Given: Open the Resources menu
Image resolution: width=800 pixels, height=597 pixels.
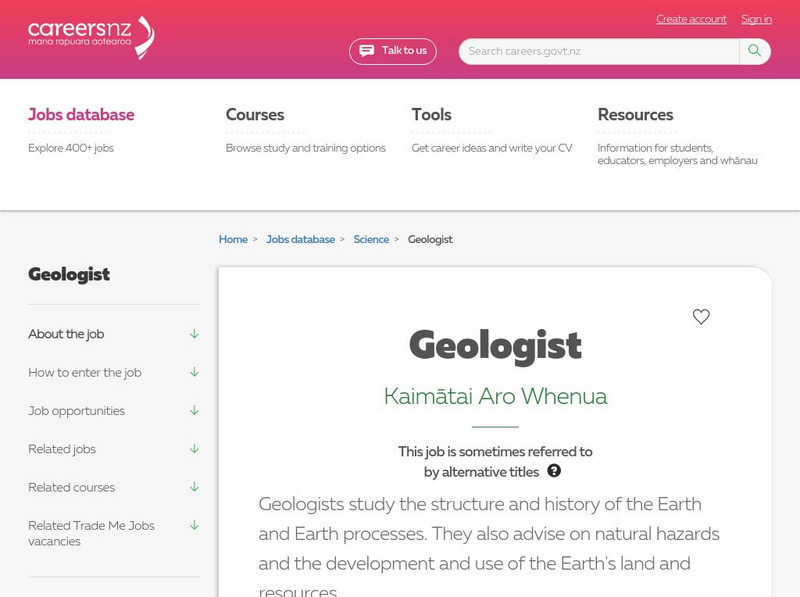Looking at the screenshot, I should click(x=635, y=115).
